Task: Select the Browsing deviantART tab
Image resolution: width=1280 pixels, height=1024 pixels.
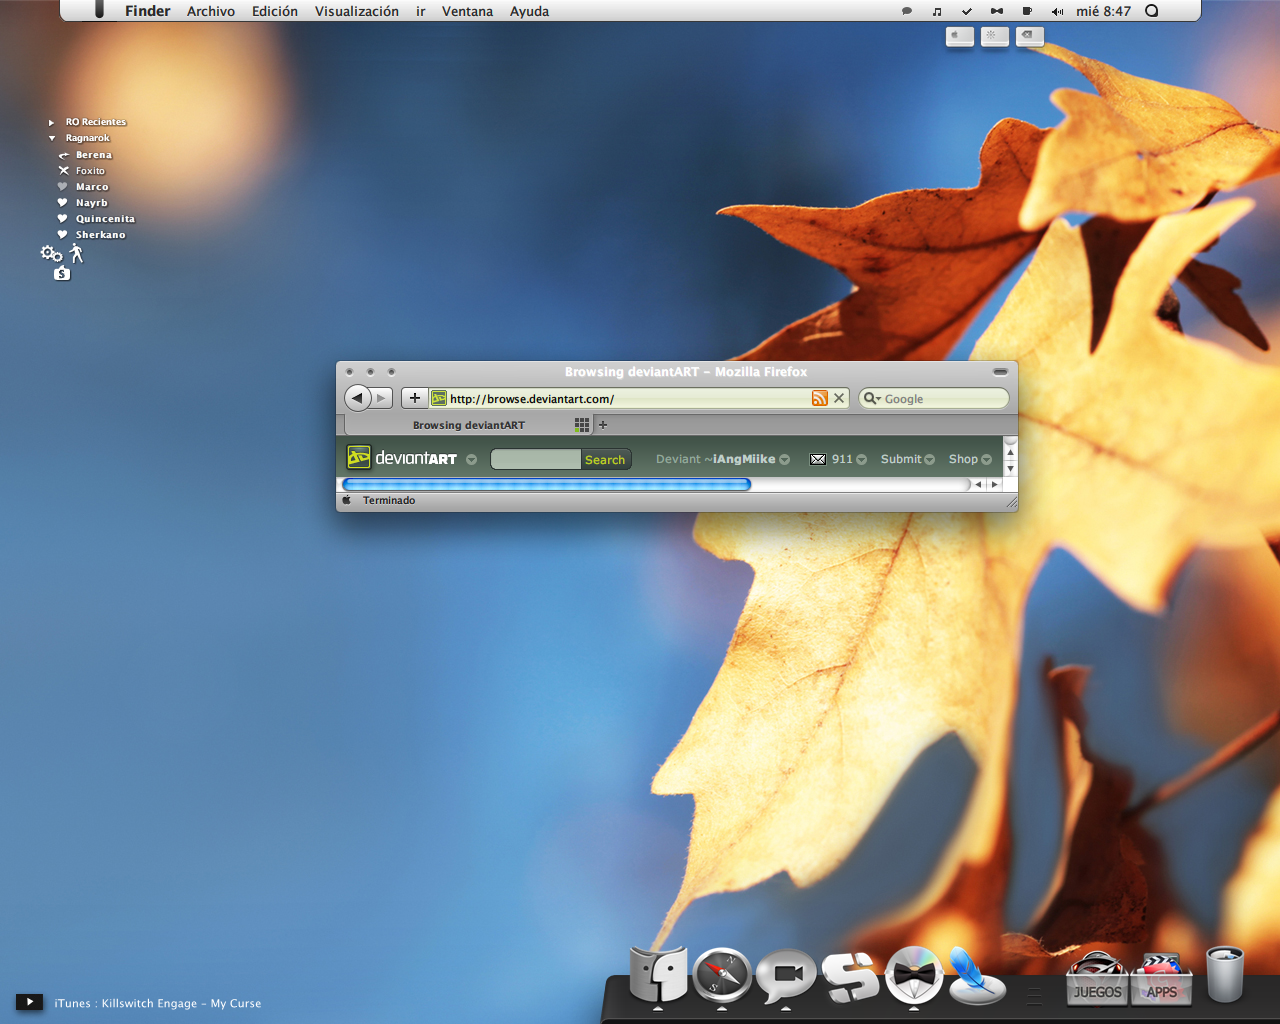Action: [469, 425]
